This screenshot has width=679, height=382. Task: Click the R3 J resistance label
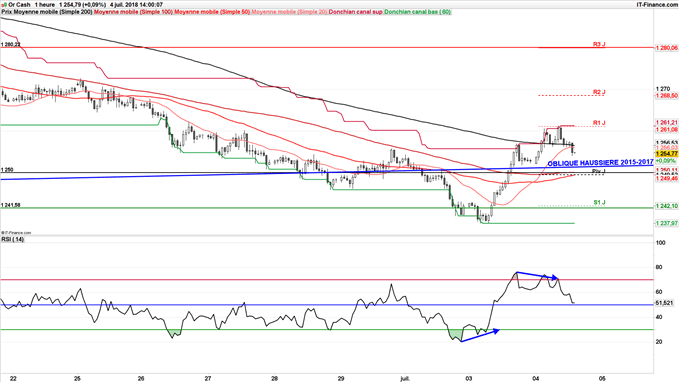[599, 44]
